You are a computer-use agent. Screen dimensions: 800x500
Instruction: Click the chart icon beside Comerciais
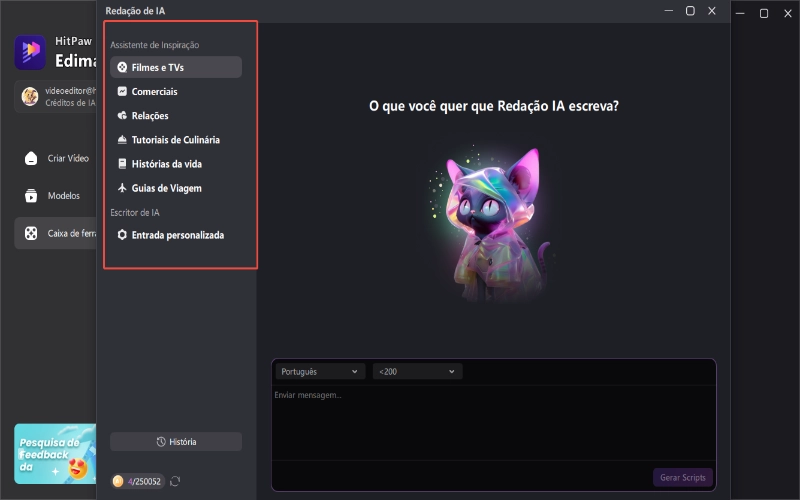(122, 91)
